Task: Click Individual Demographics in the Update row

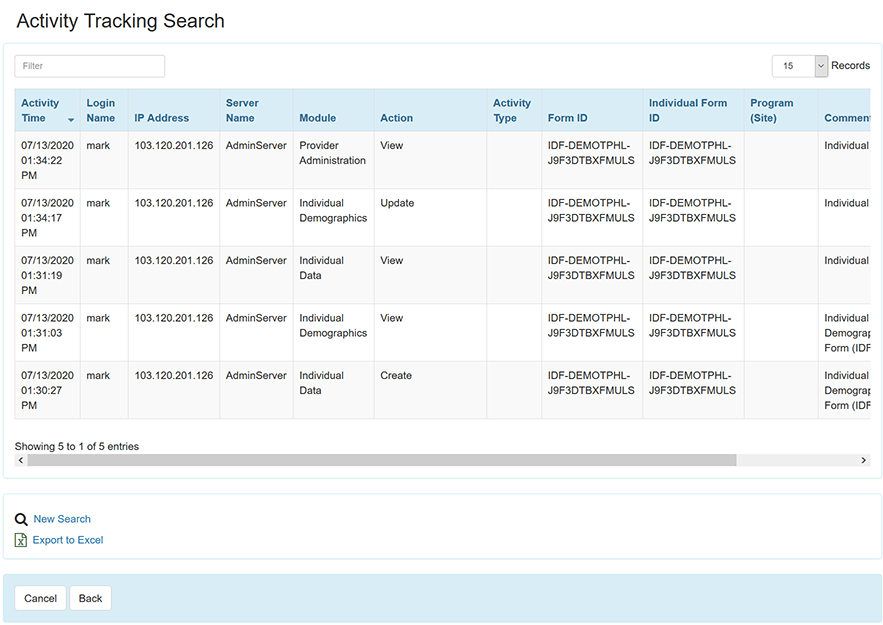Action: click(333, 211)
